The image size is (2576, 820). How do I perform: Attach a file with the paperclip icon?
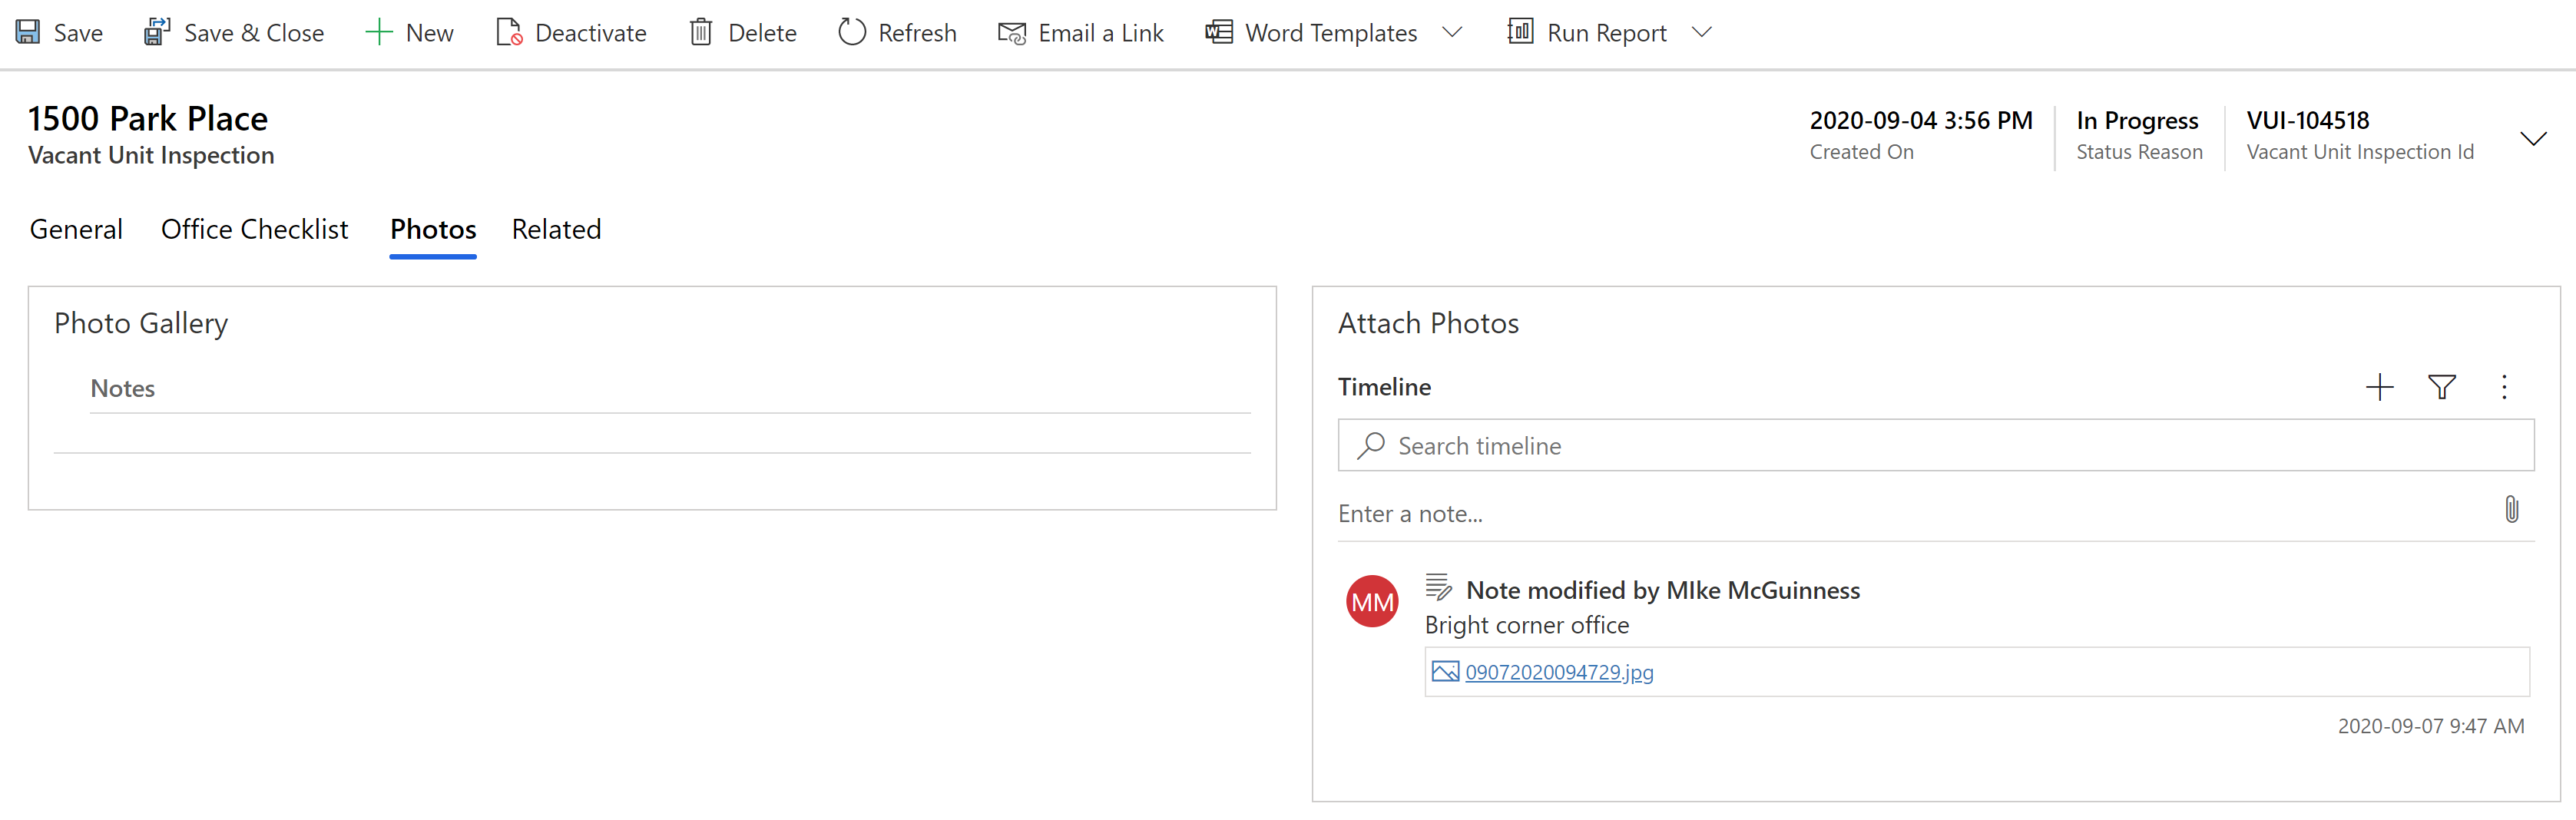tap(2513, 511)
